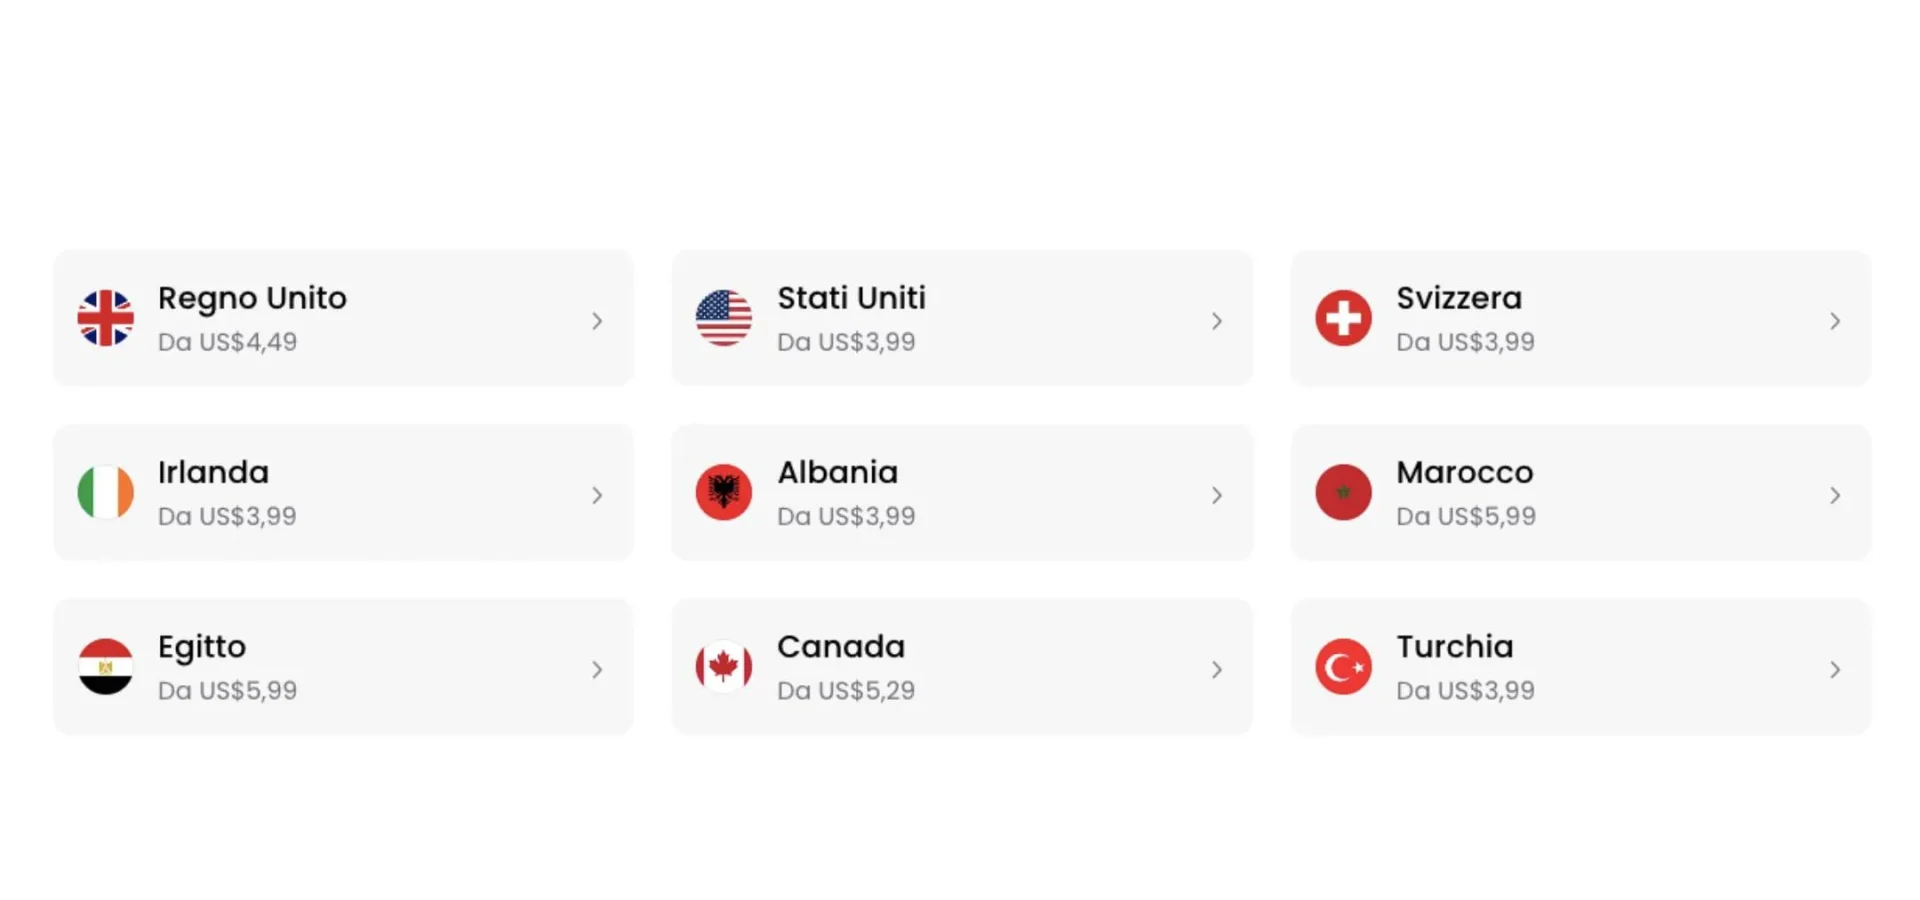Expand the Canada chevron arrow
The height and width of the screenshot is (900, 1920).
click(1216, 669)
